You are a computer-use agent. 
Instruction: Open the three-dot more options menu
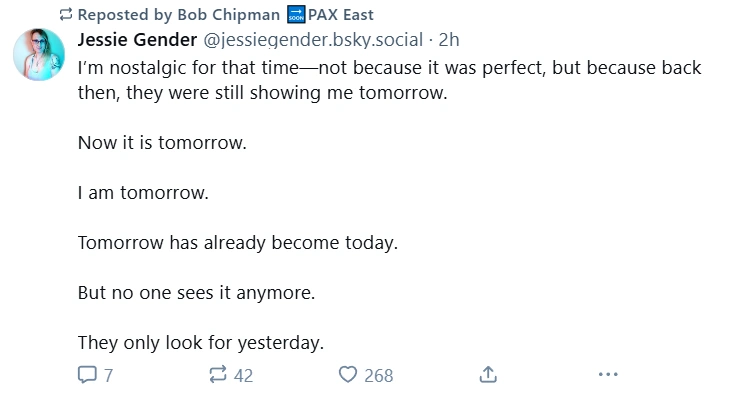[x=608, y=374]
